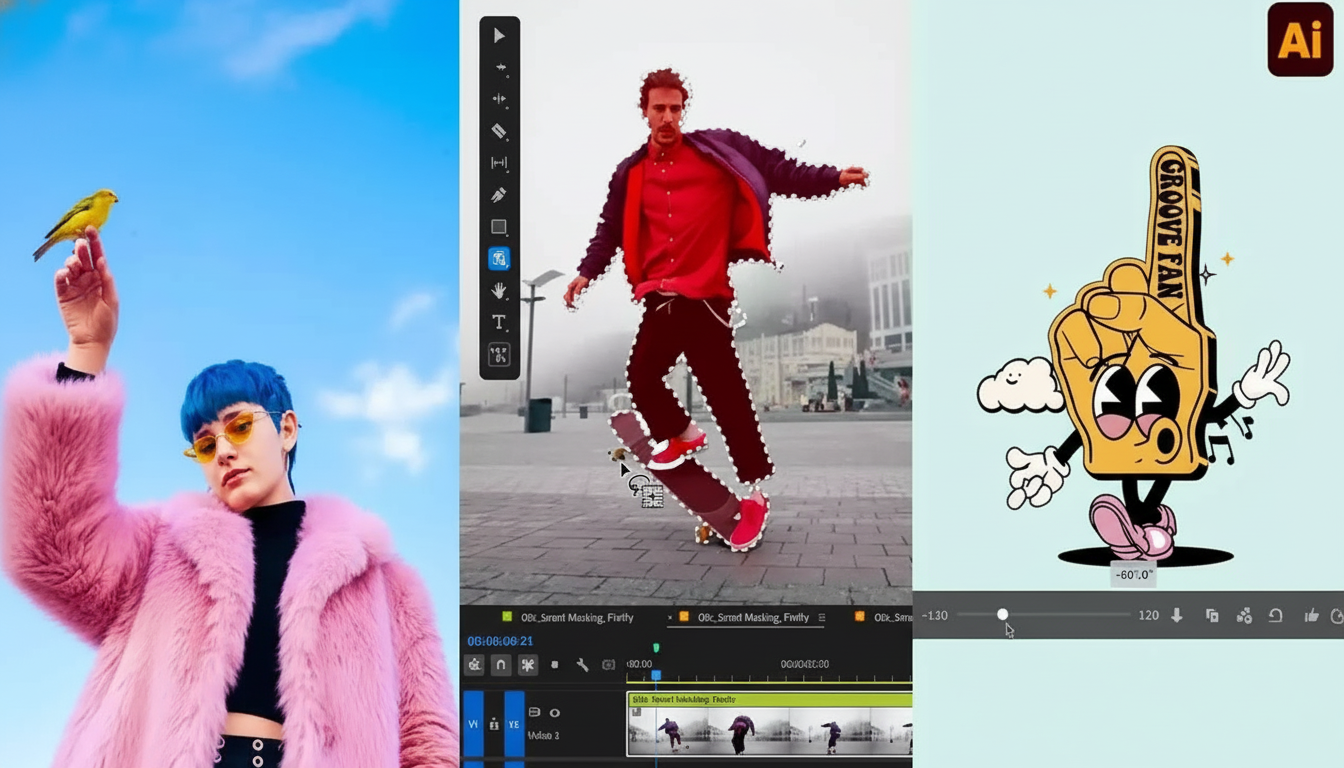Select the Rectangle tool
Screen dimensions: 1344x768
[x=500, y=225]
